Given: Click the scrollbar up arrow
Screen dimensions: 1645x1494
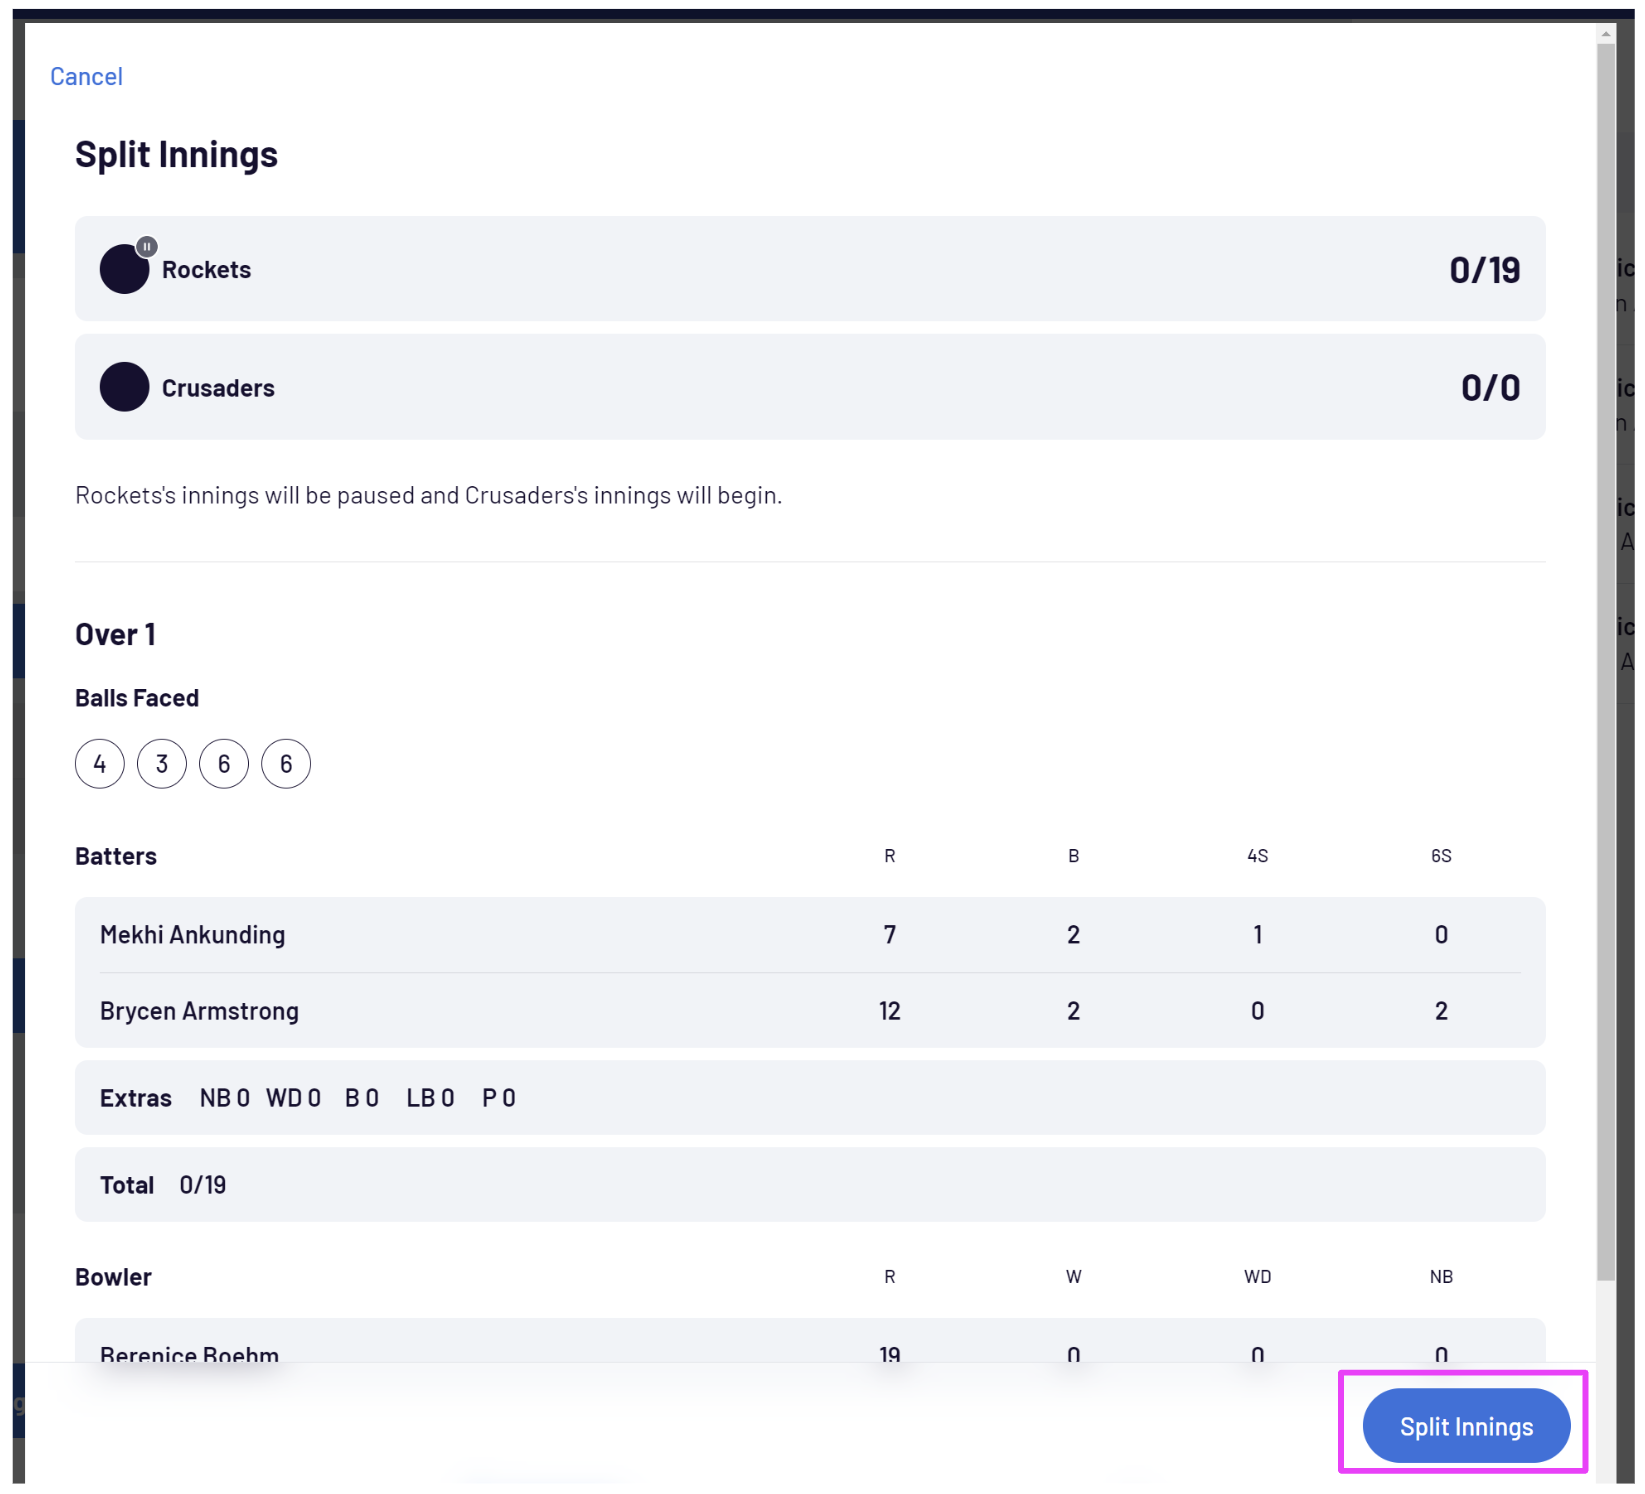Looking at the screenshot, I should coord(1606,34).
